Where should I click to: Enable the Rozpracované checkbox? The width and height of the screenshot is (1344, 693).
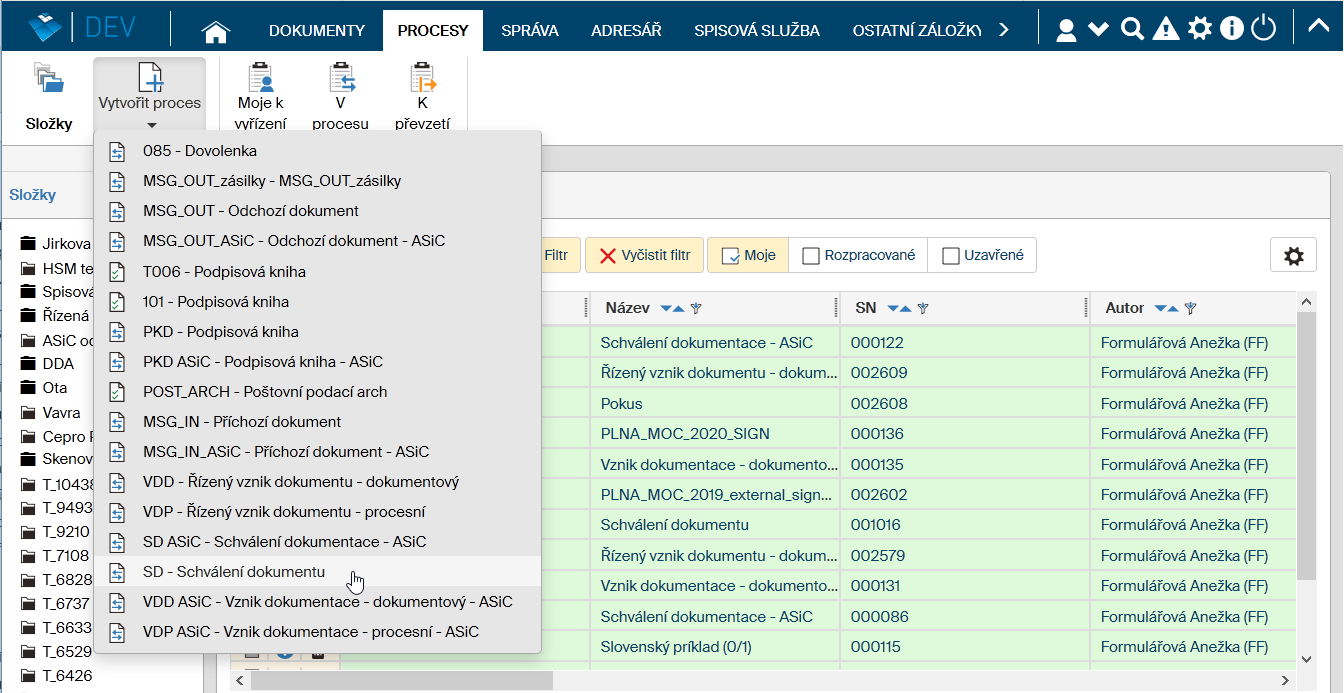tap(811, 256)
